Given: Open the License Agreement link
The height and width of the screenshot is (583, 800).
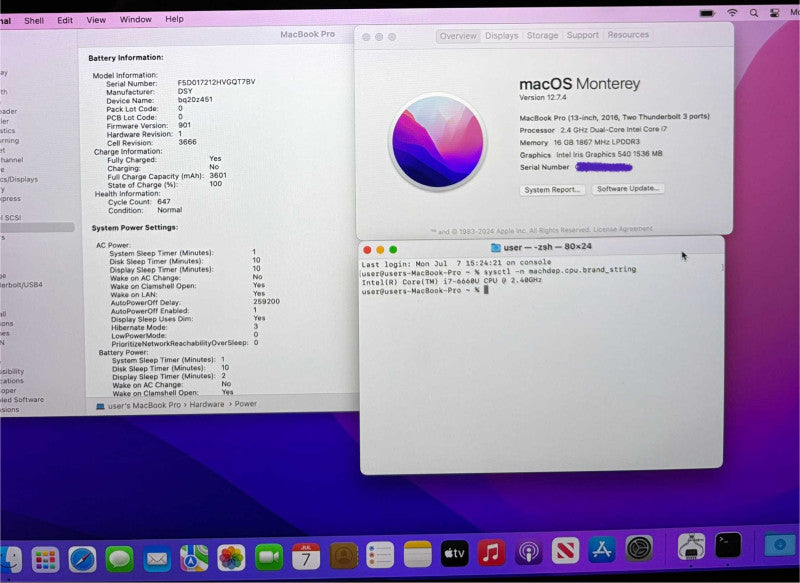Looking at the screenshot, I should coord(622,229).
